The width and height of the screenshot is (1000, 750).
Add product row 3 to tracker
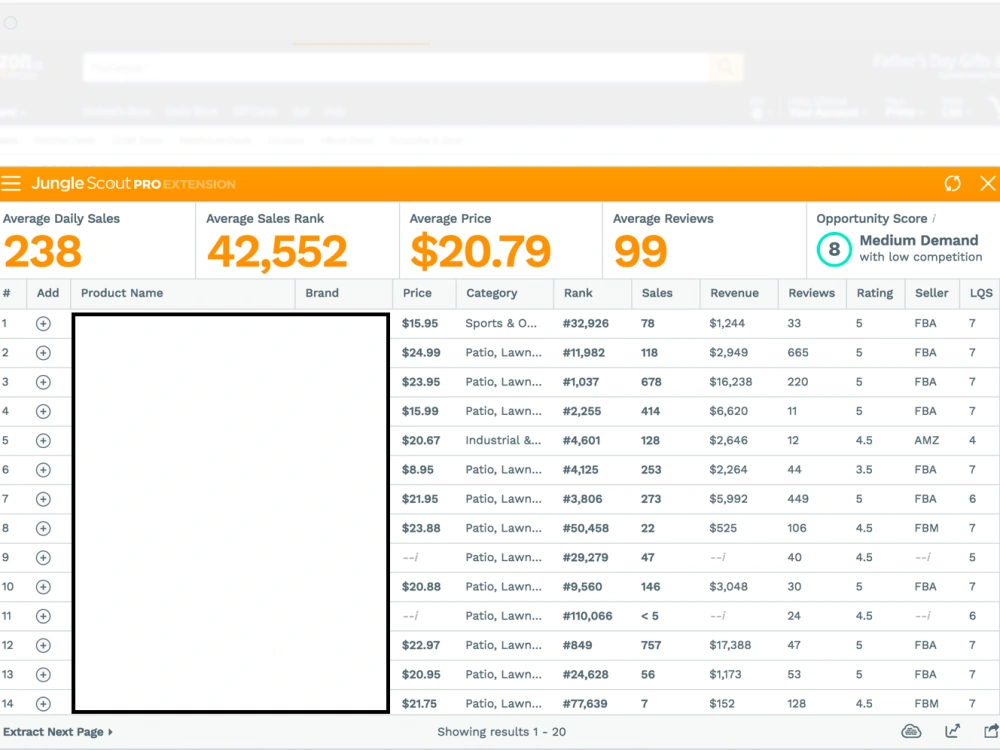point(43,382)
